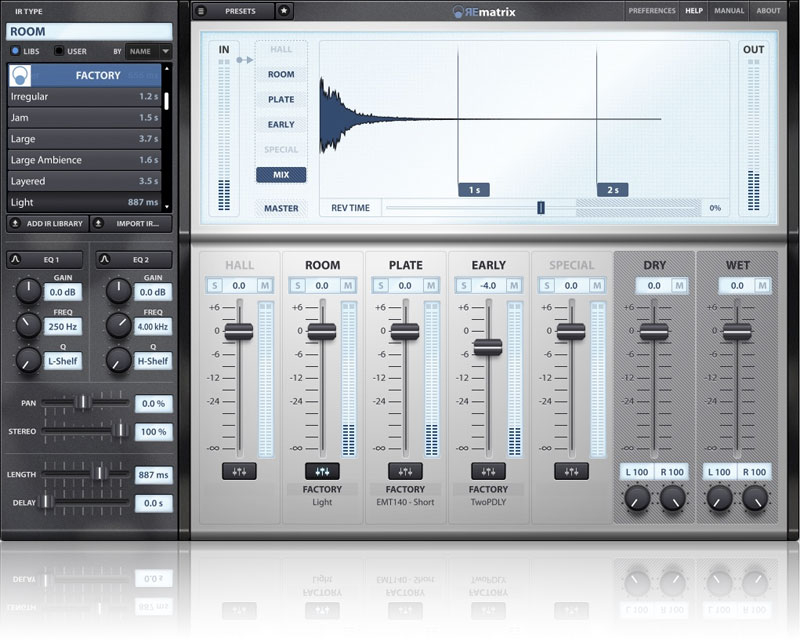Click the Add IR Library upload icon
This screenshot has height=641, width=800.
coord(15,224)
